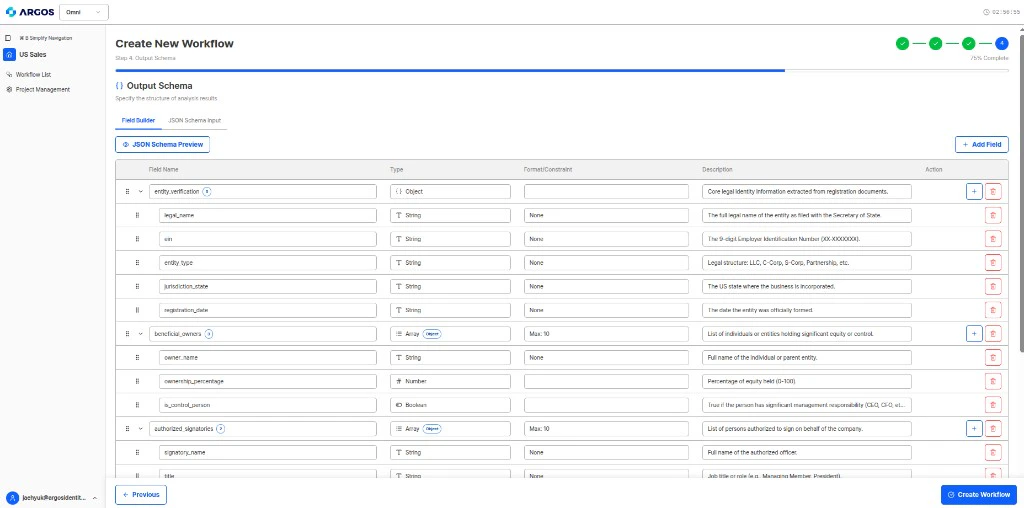Edit the is_control_person description field
This screenshot has height=508, width=1024.
tap(807, 405)
